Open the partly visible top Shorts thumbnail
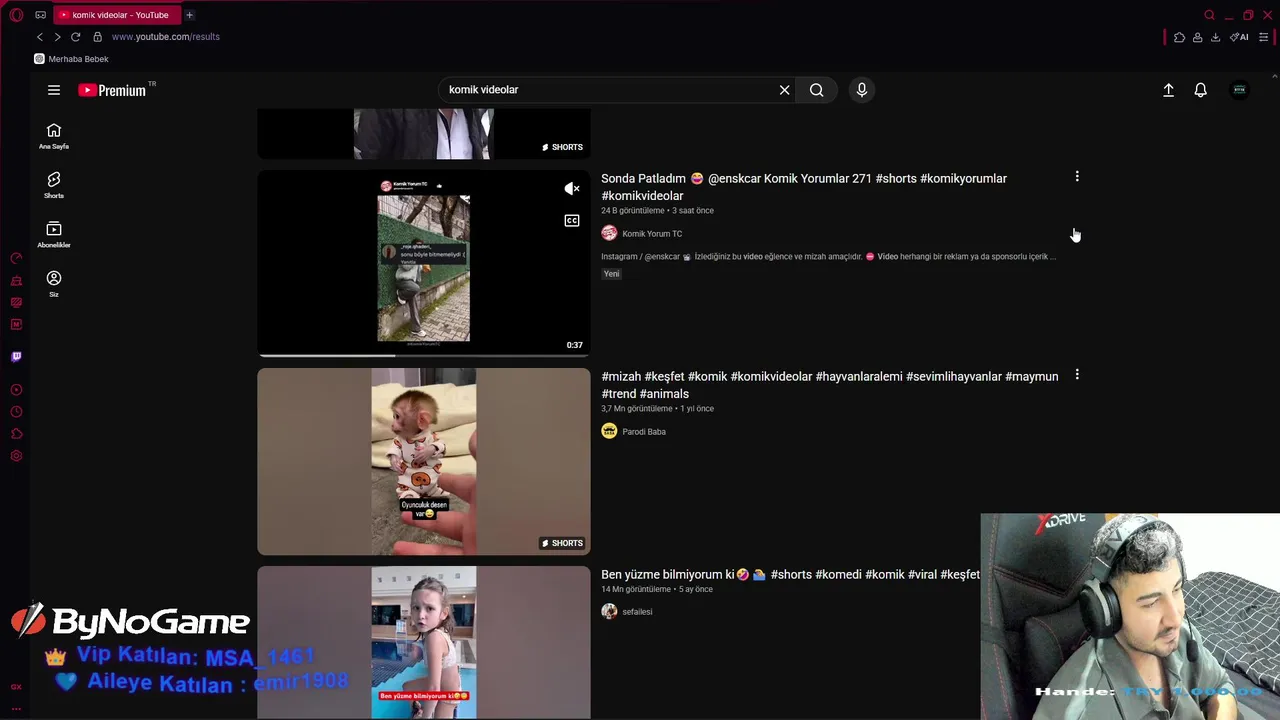1280x720 pixels. (x=424, y=134)
